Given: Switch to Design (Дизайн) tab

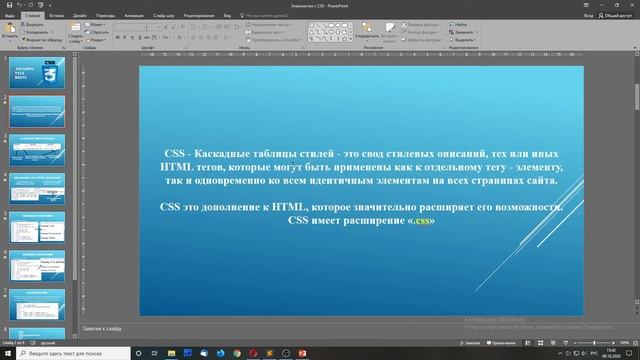Looking at the screenshot, I should click(80, 16).
